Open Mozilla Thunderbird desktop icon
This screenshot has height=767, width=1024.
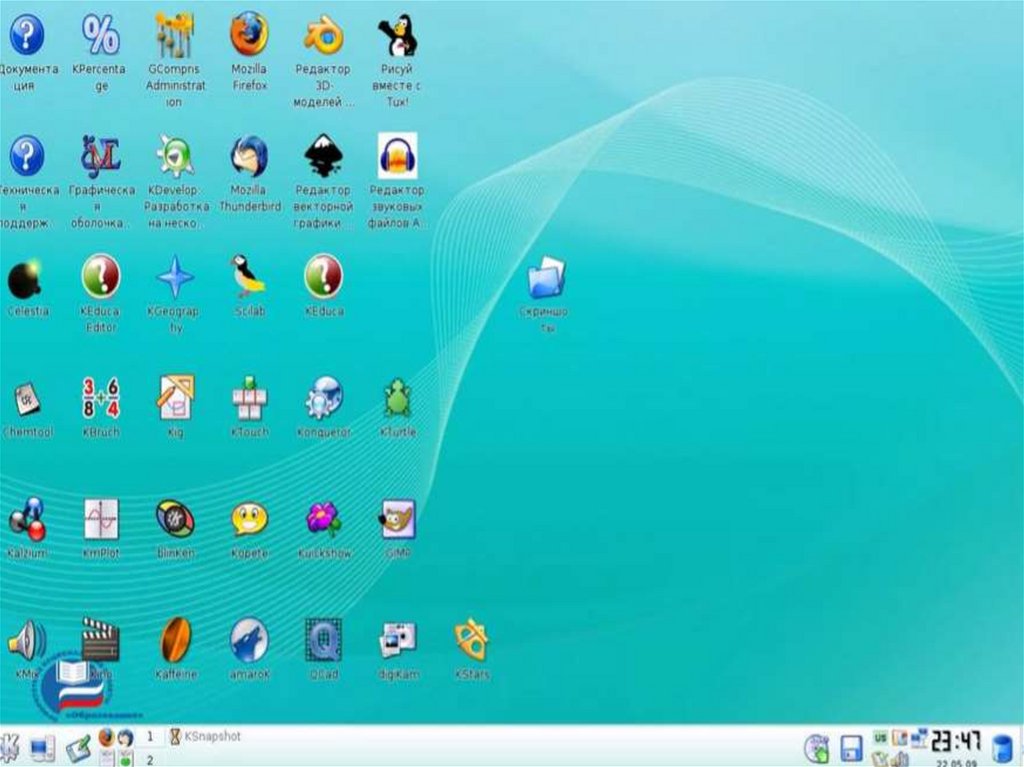(249, 155)
